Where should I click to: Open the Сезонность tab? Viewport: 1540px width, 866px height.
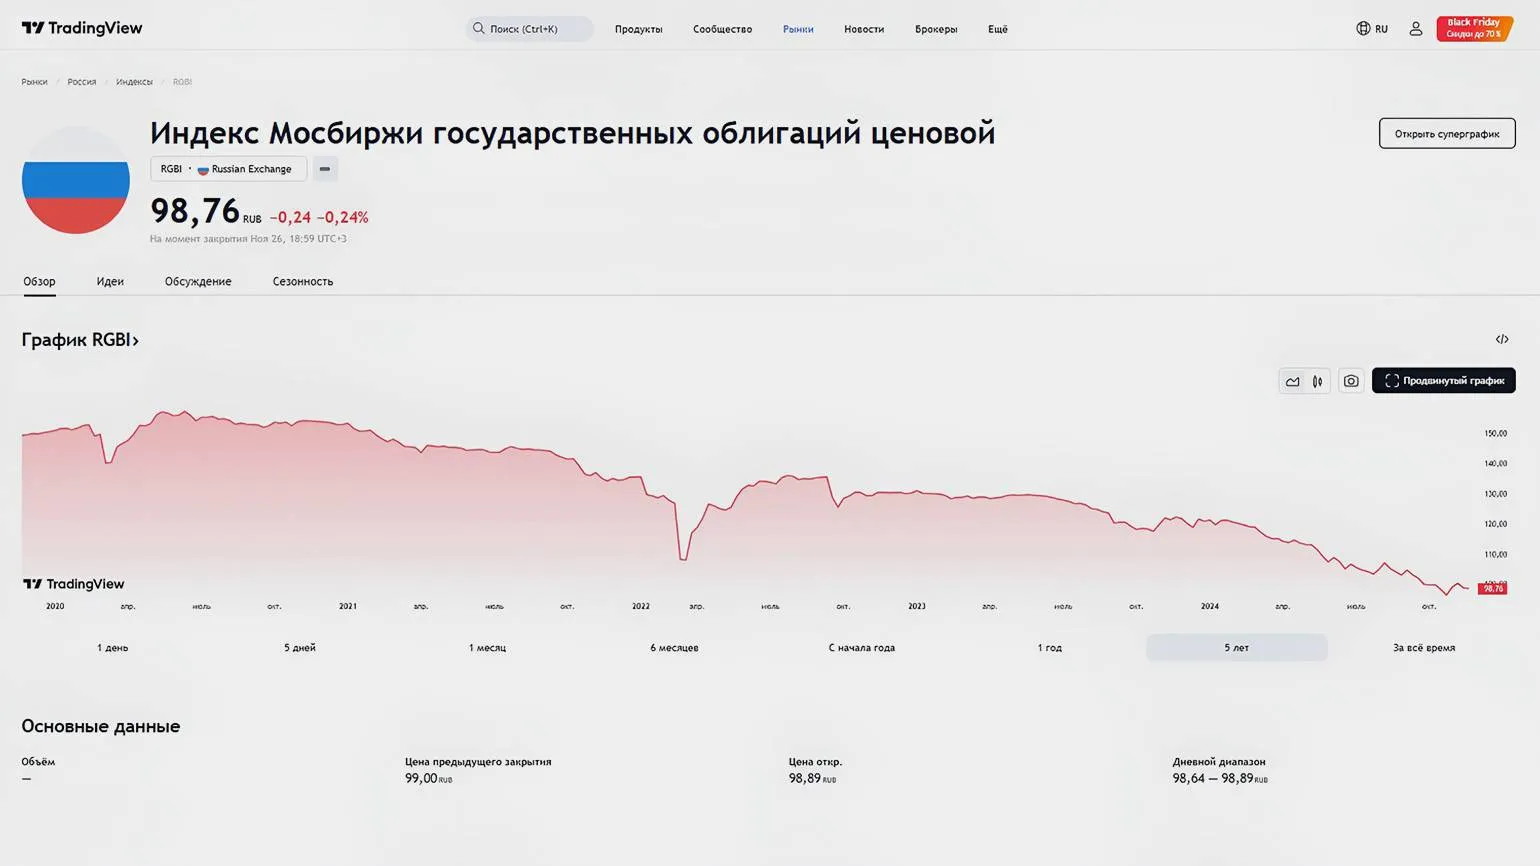(x=302, y=282)
